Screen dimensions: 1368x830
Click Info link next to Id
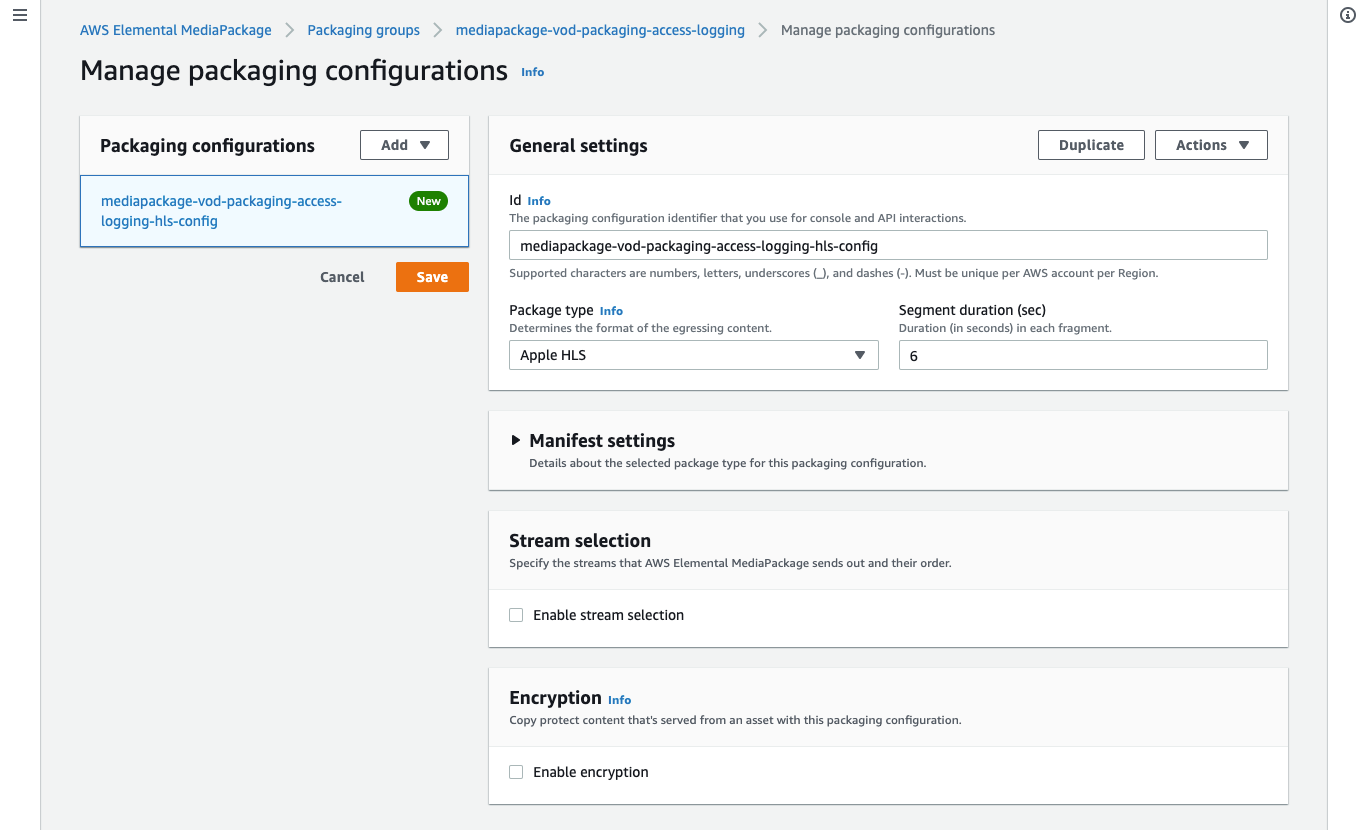click(539, 201)
